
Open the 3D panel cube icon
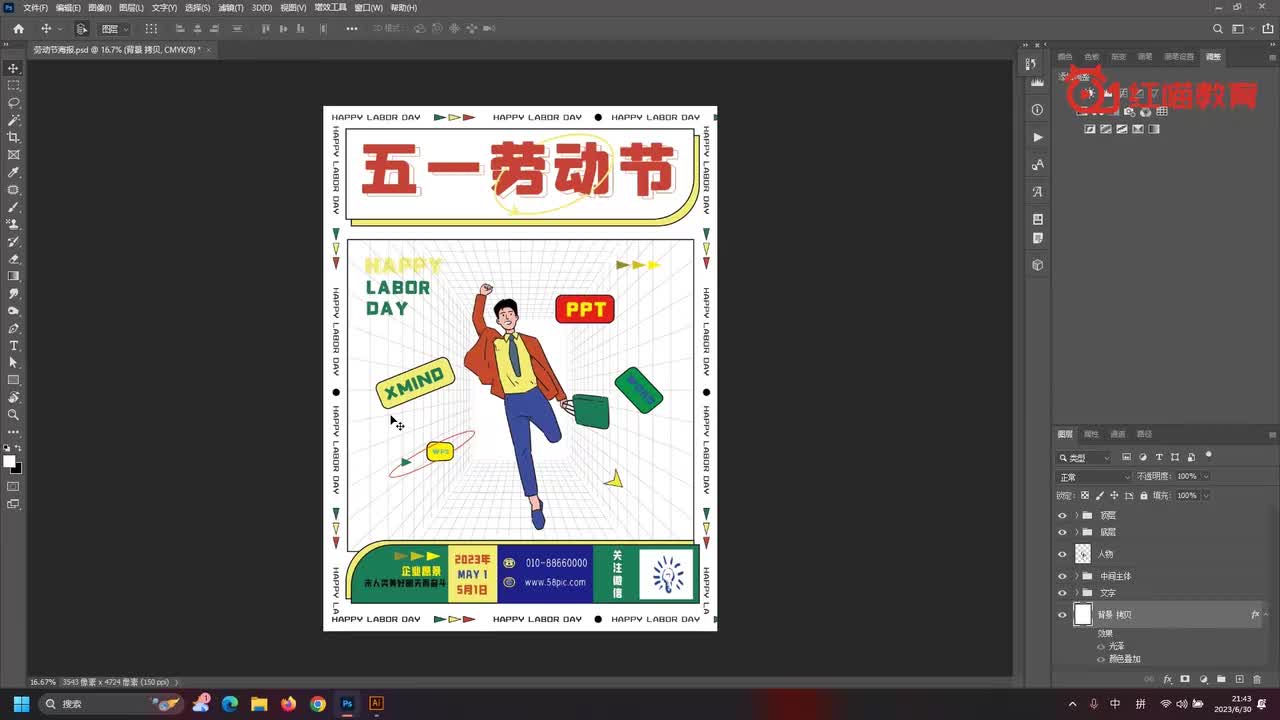1037,265
